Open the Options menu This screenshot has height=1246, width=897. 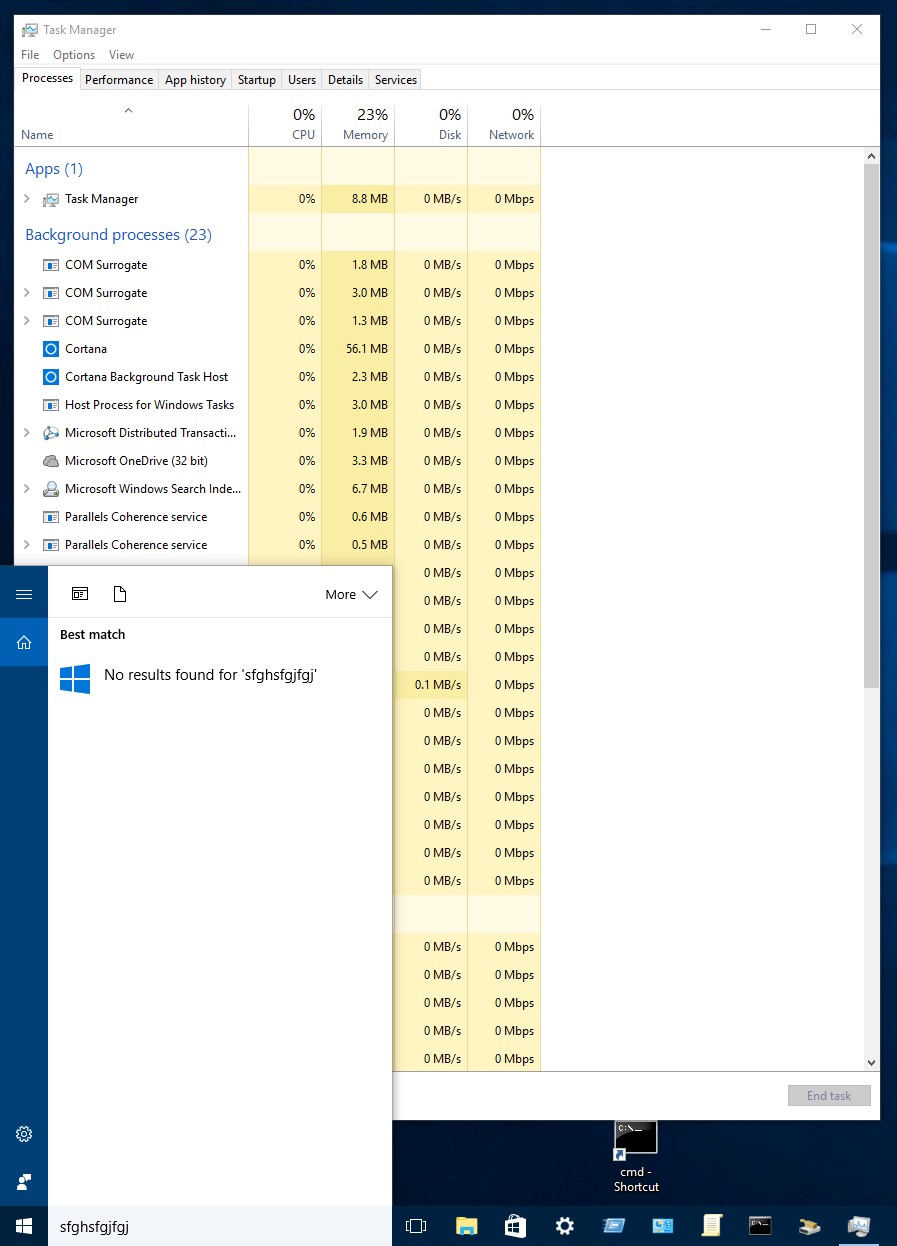coord(74,55)
